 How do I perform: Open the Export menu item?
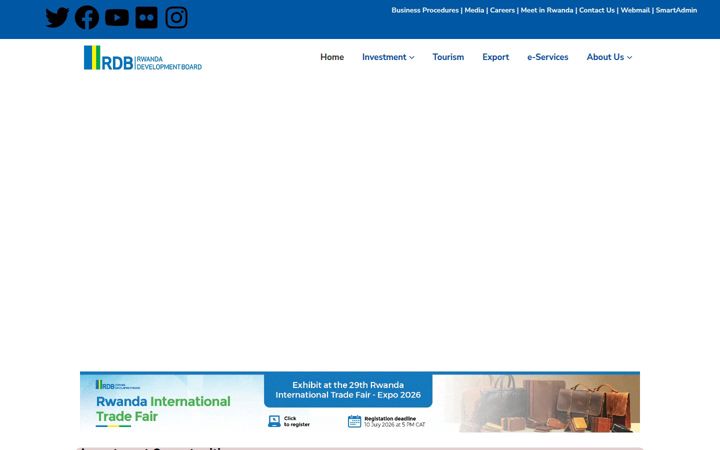pos(495,57)
